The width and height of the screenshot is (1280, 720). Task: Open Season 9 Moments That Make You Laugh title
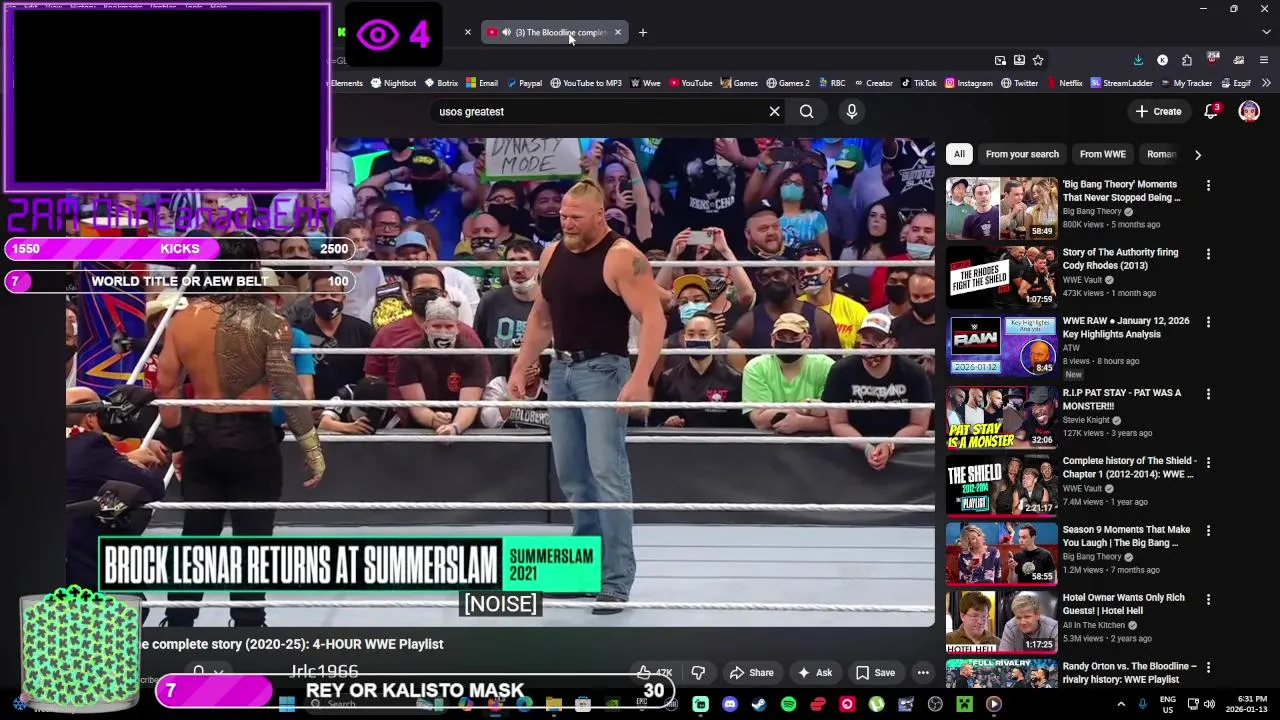1126,536
